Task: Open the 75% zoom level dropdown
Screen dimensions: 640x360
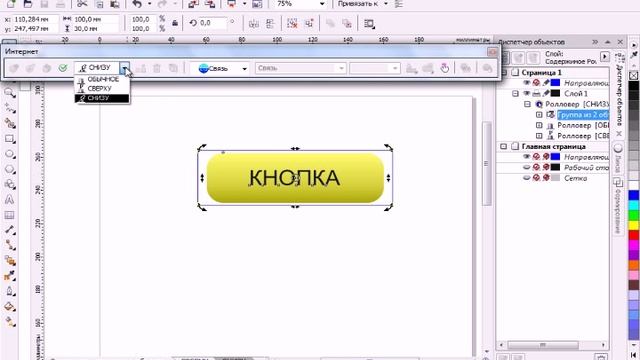Action: pyautogui.click(x=322, y=4)
